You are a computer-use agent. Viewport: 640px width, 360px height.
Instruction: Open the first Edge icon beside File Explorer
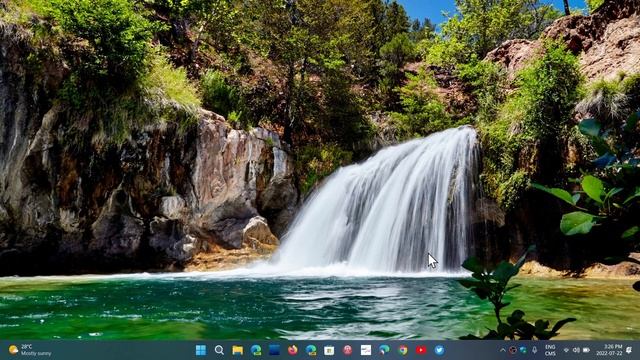tap(256, 350)
